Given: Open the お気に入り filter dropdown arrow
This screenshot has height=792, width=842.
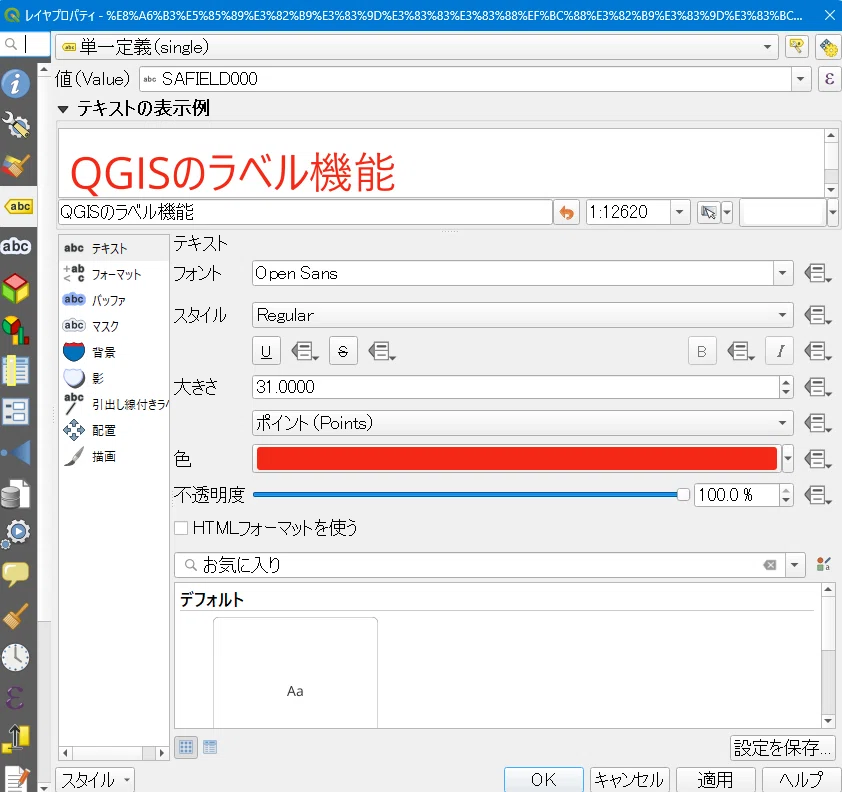Looking at the screenshot, I should 795,565.
